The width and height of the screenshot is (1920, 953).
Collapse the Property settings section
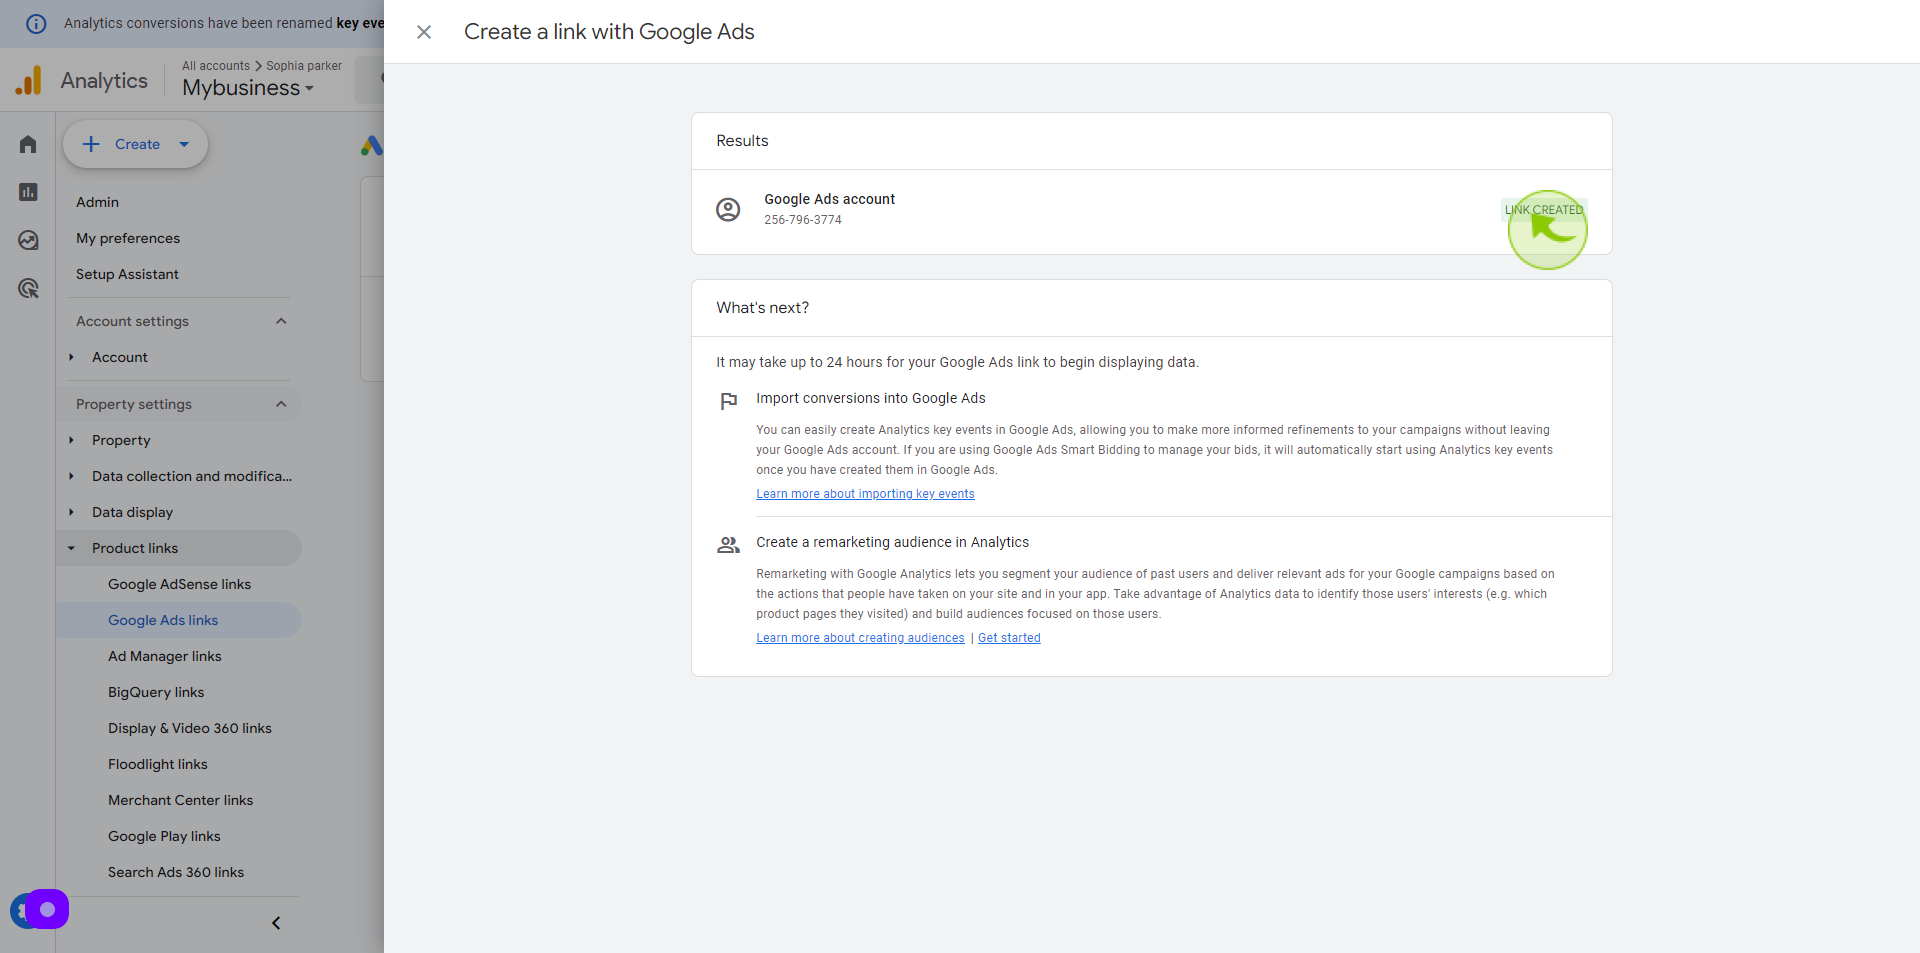[x=281, y=404]
